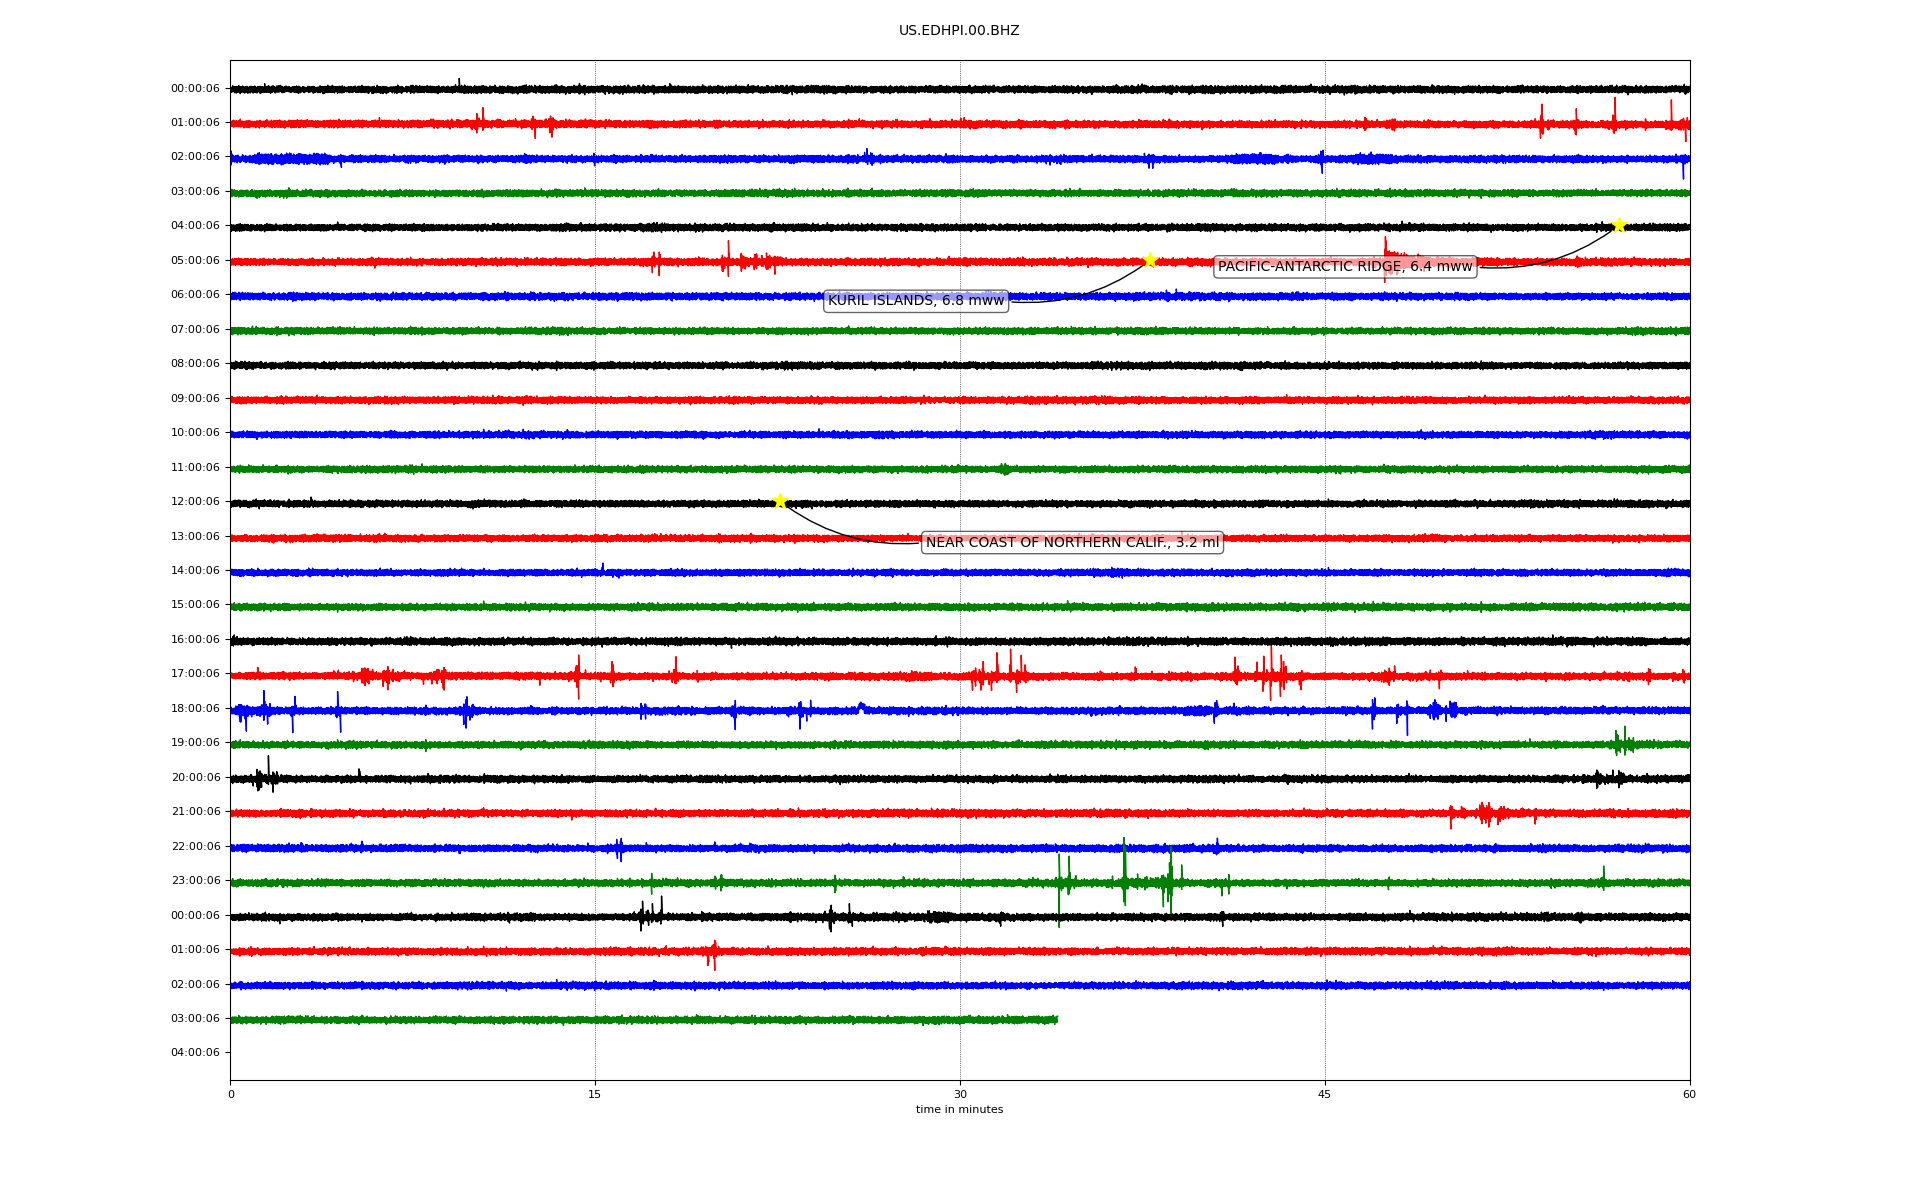Click the 10:00:06 row label

[x=195, y=433]
